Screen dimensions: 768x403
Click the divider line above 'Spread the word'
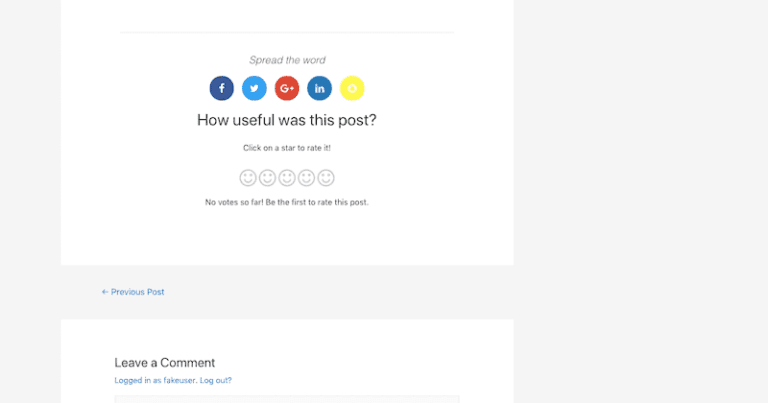coord(286,33)
